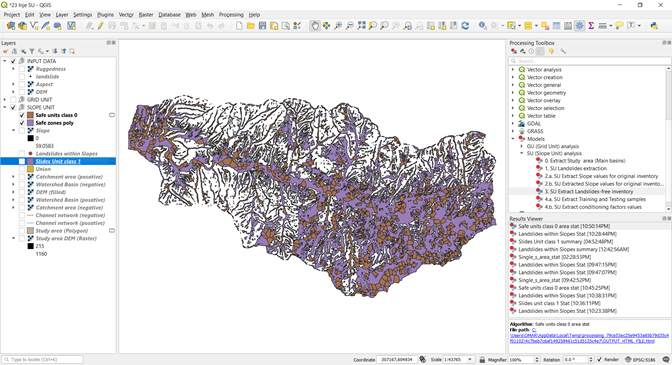Open the Scale dropdown
This screenshot has height=365, width=672.
tap(470, 359)
